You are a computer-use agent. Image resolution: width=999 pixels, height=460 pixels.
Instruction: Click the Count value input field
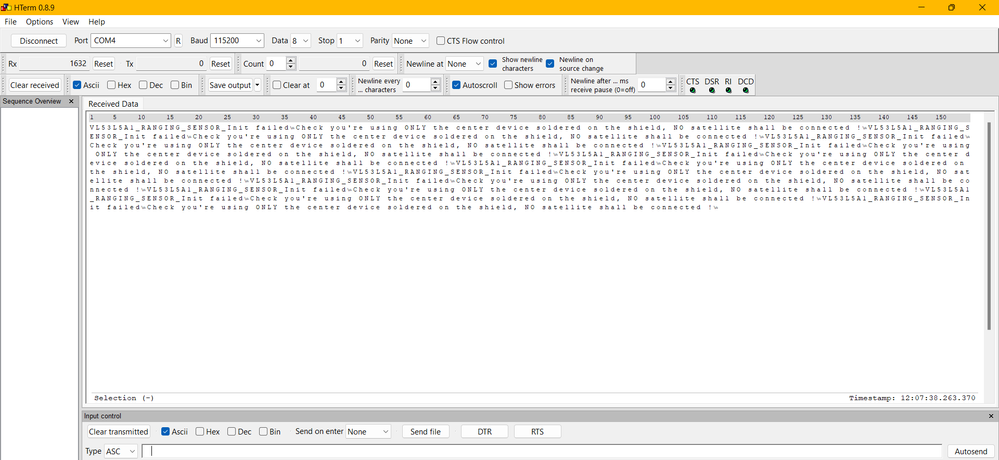click(276, 64)
